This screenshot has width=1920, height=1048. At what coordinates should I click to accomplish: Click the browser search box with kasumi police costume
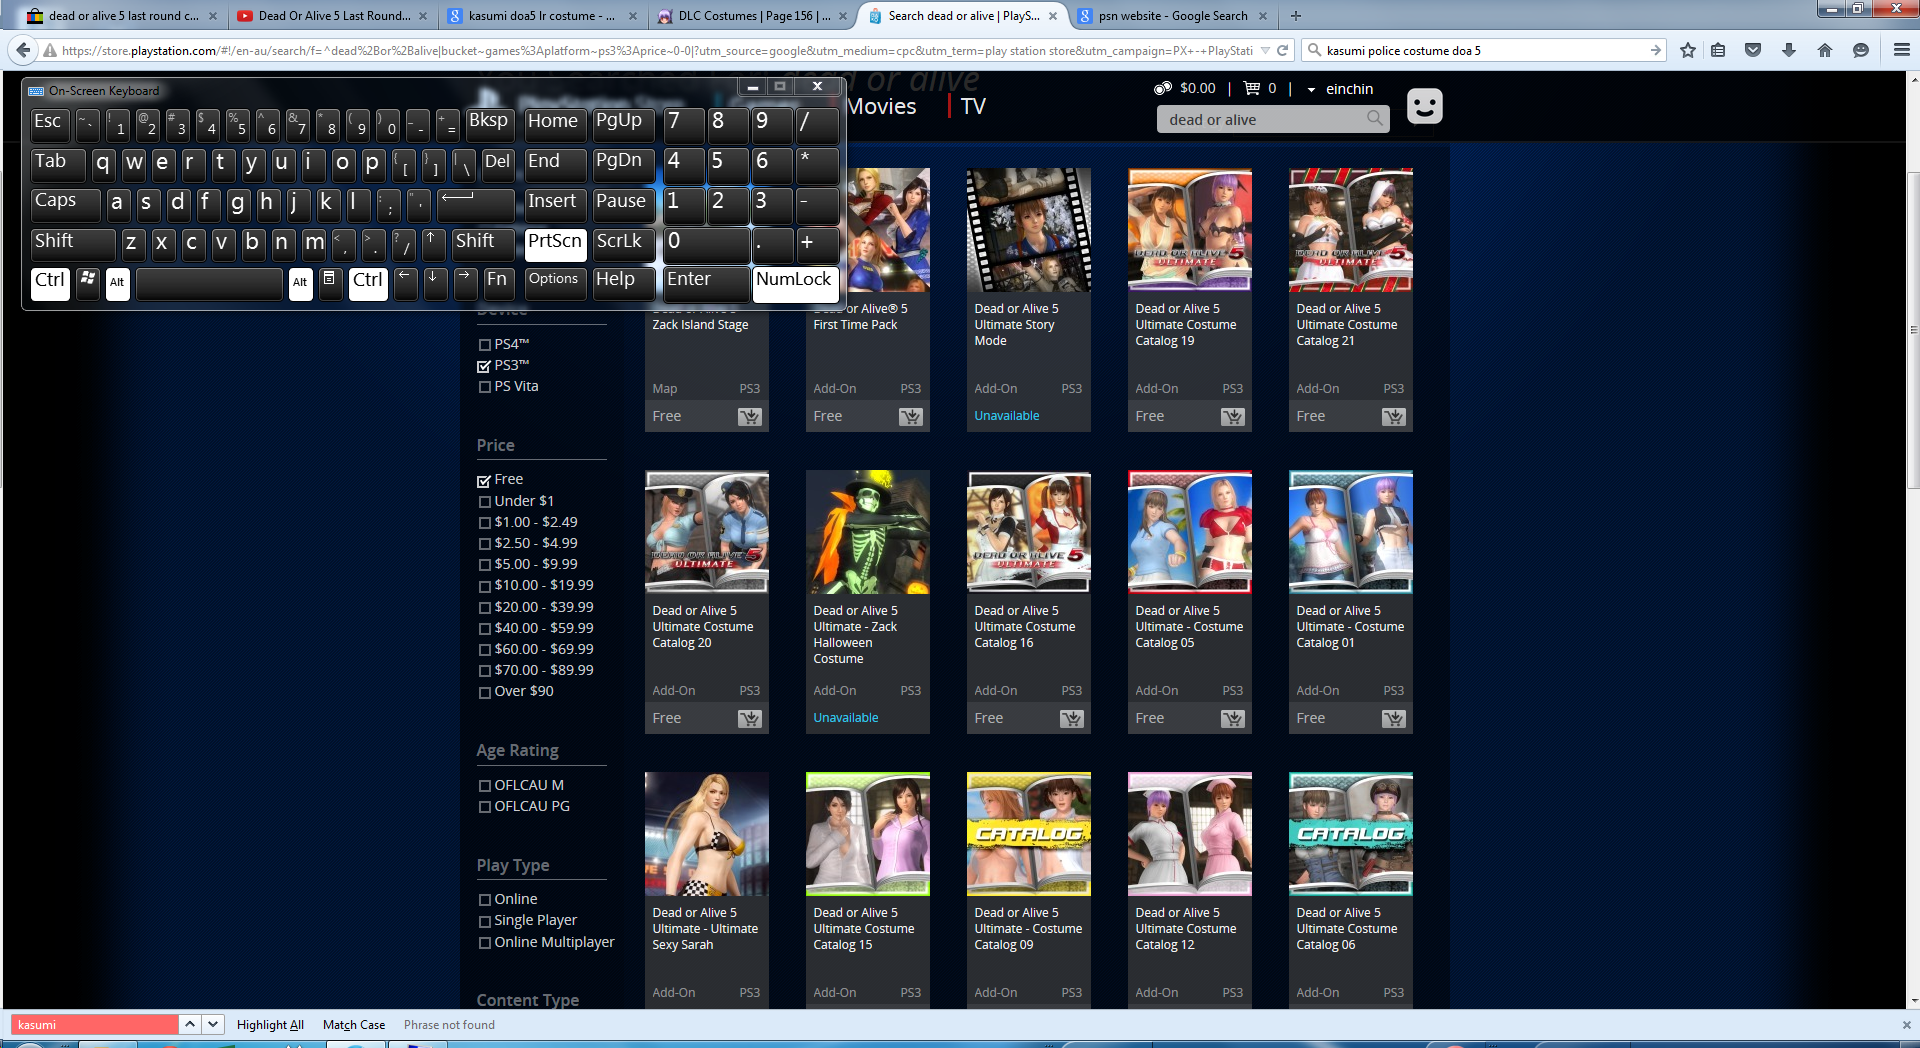pos(1486,50)
